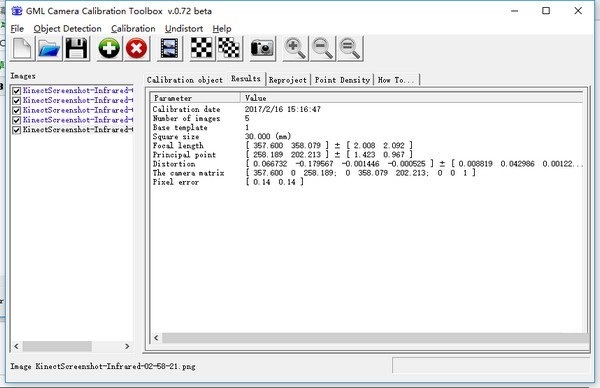Open the Undistort menu
The height and width of the screenshot is (388, 600).
[x=184, y=29]
